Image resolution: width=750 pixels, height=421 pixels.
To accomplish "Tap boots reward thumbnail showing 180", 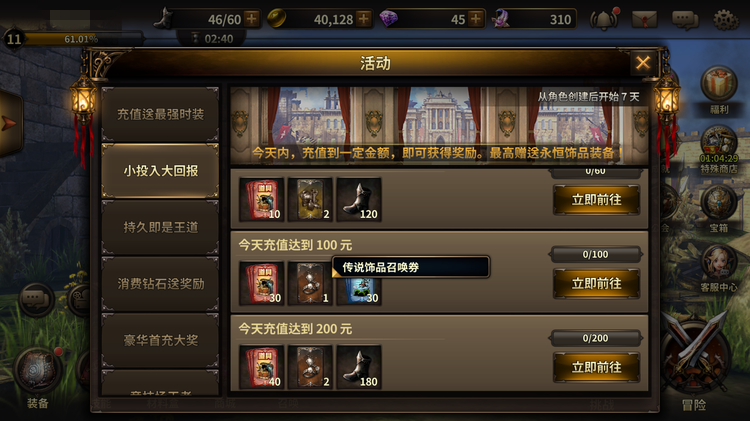I will click(x=359, y=366).
